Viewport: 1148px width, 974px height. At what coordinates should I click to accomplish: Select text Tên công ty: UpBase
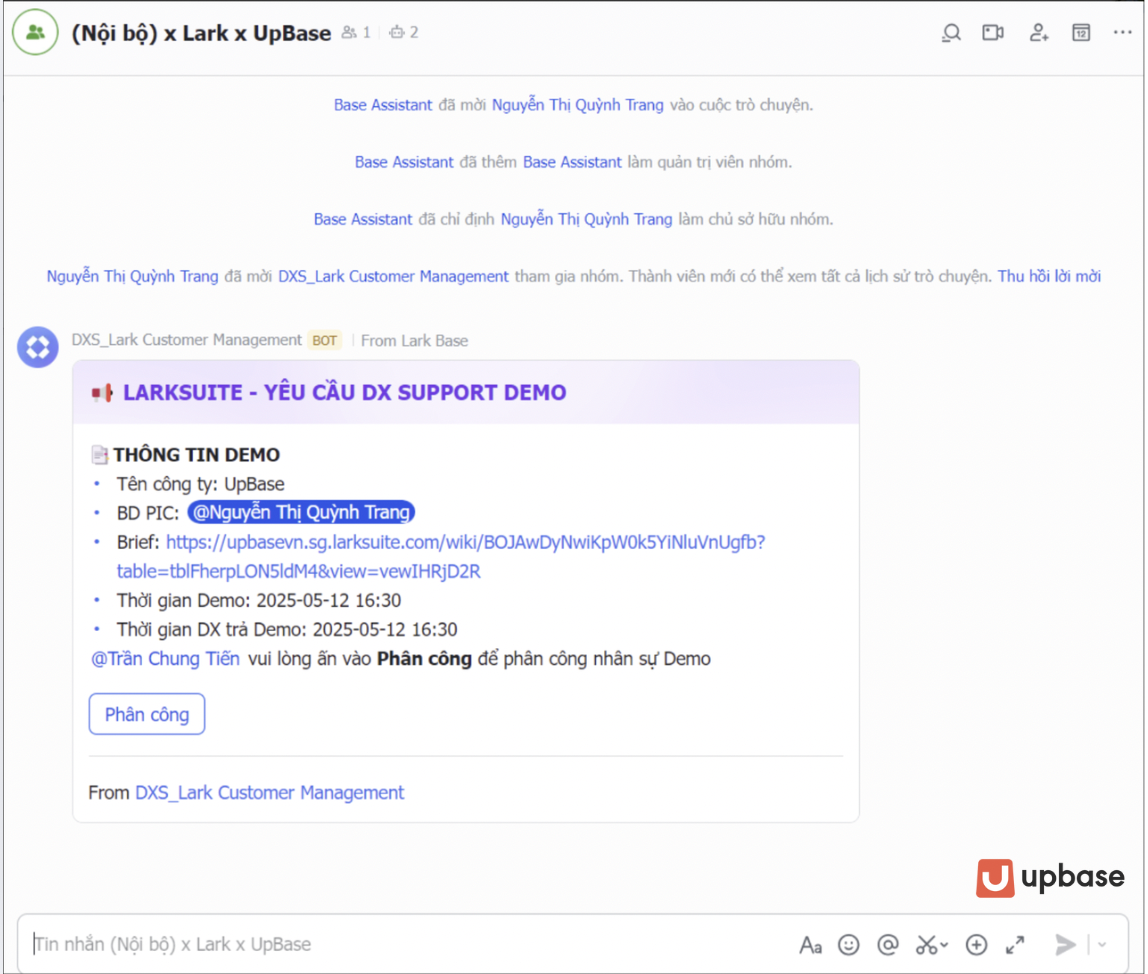pyautogui.click(x=201, y=484)
